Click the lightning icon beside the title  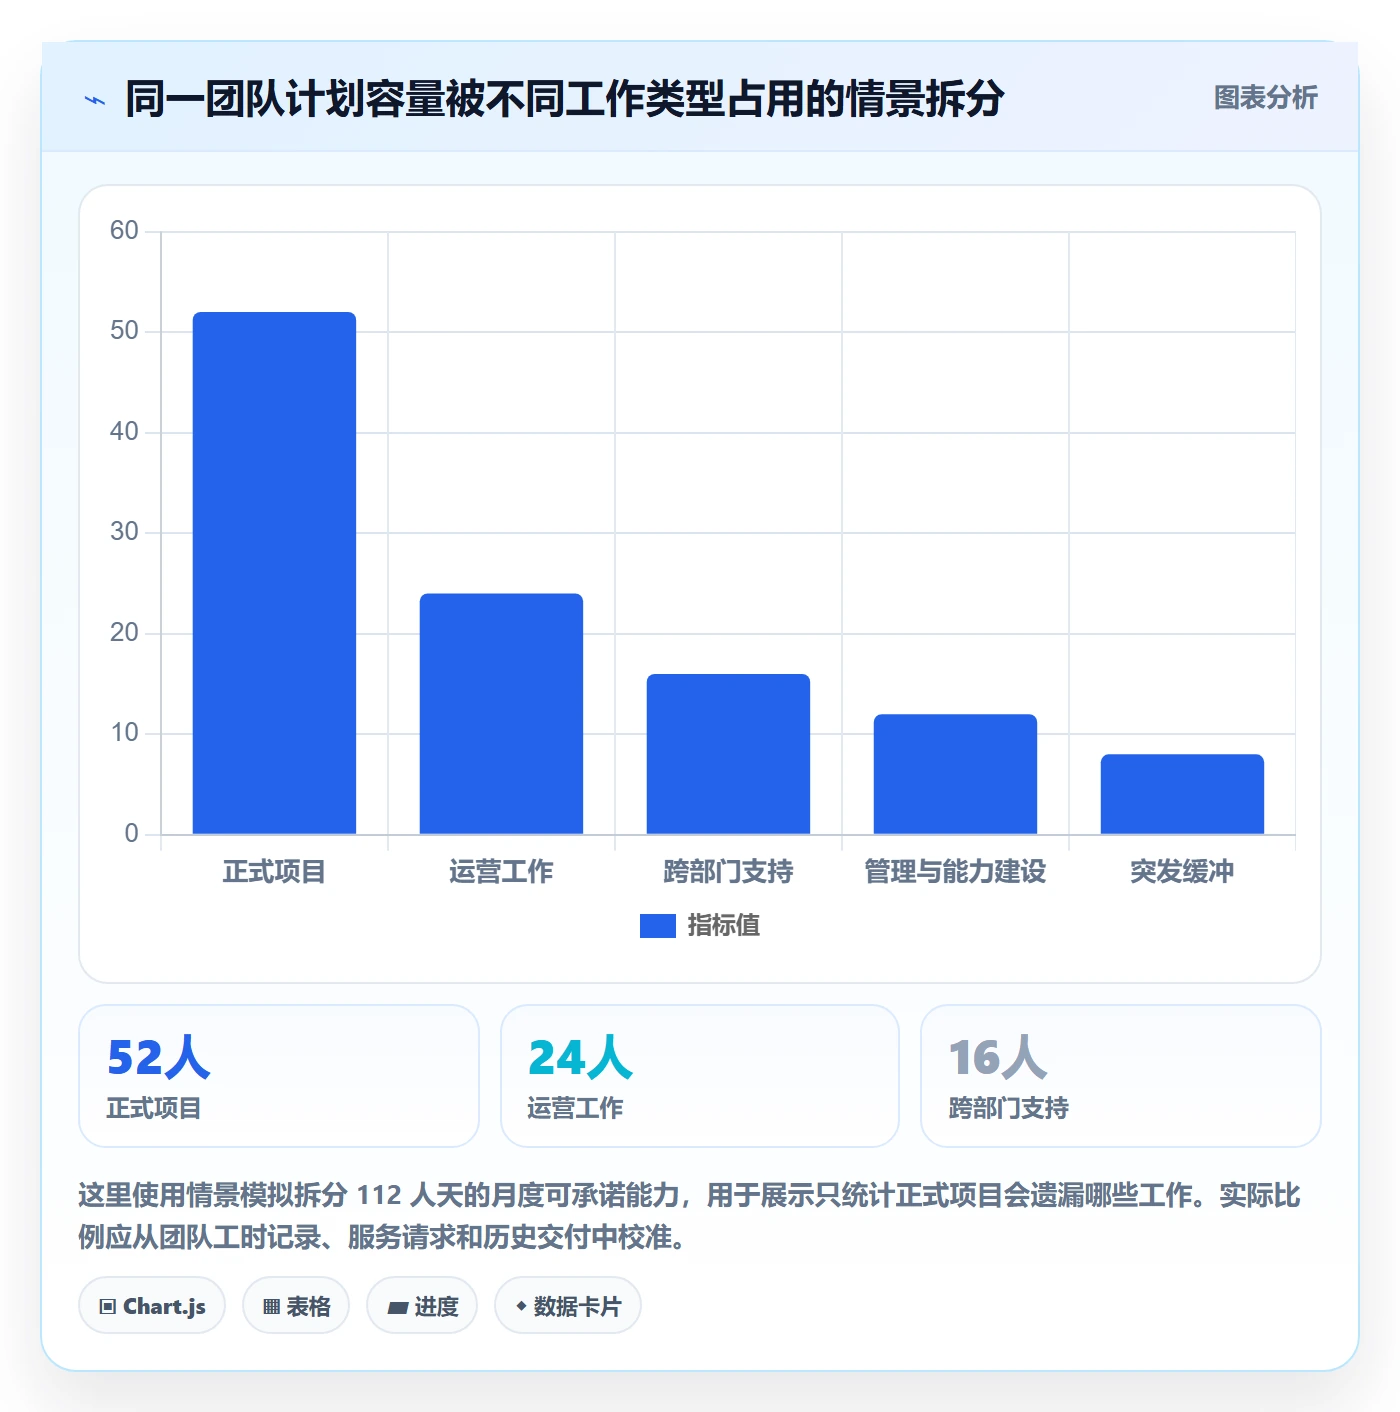(95, 100)
